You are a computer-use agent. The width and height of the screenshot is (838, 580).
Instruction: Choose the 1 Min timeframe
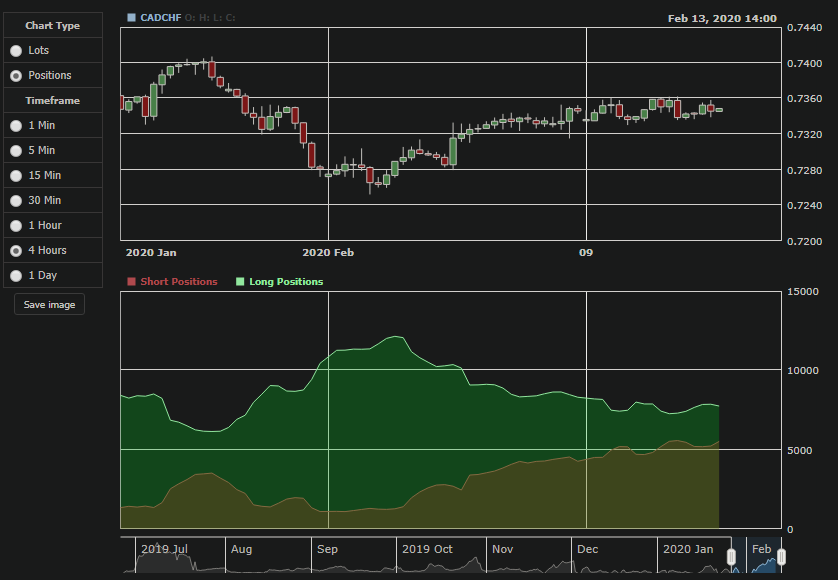(x=16, y=126)
